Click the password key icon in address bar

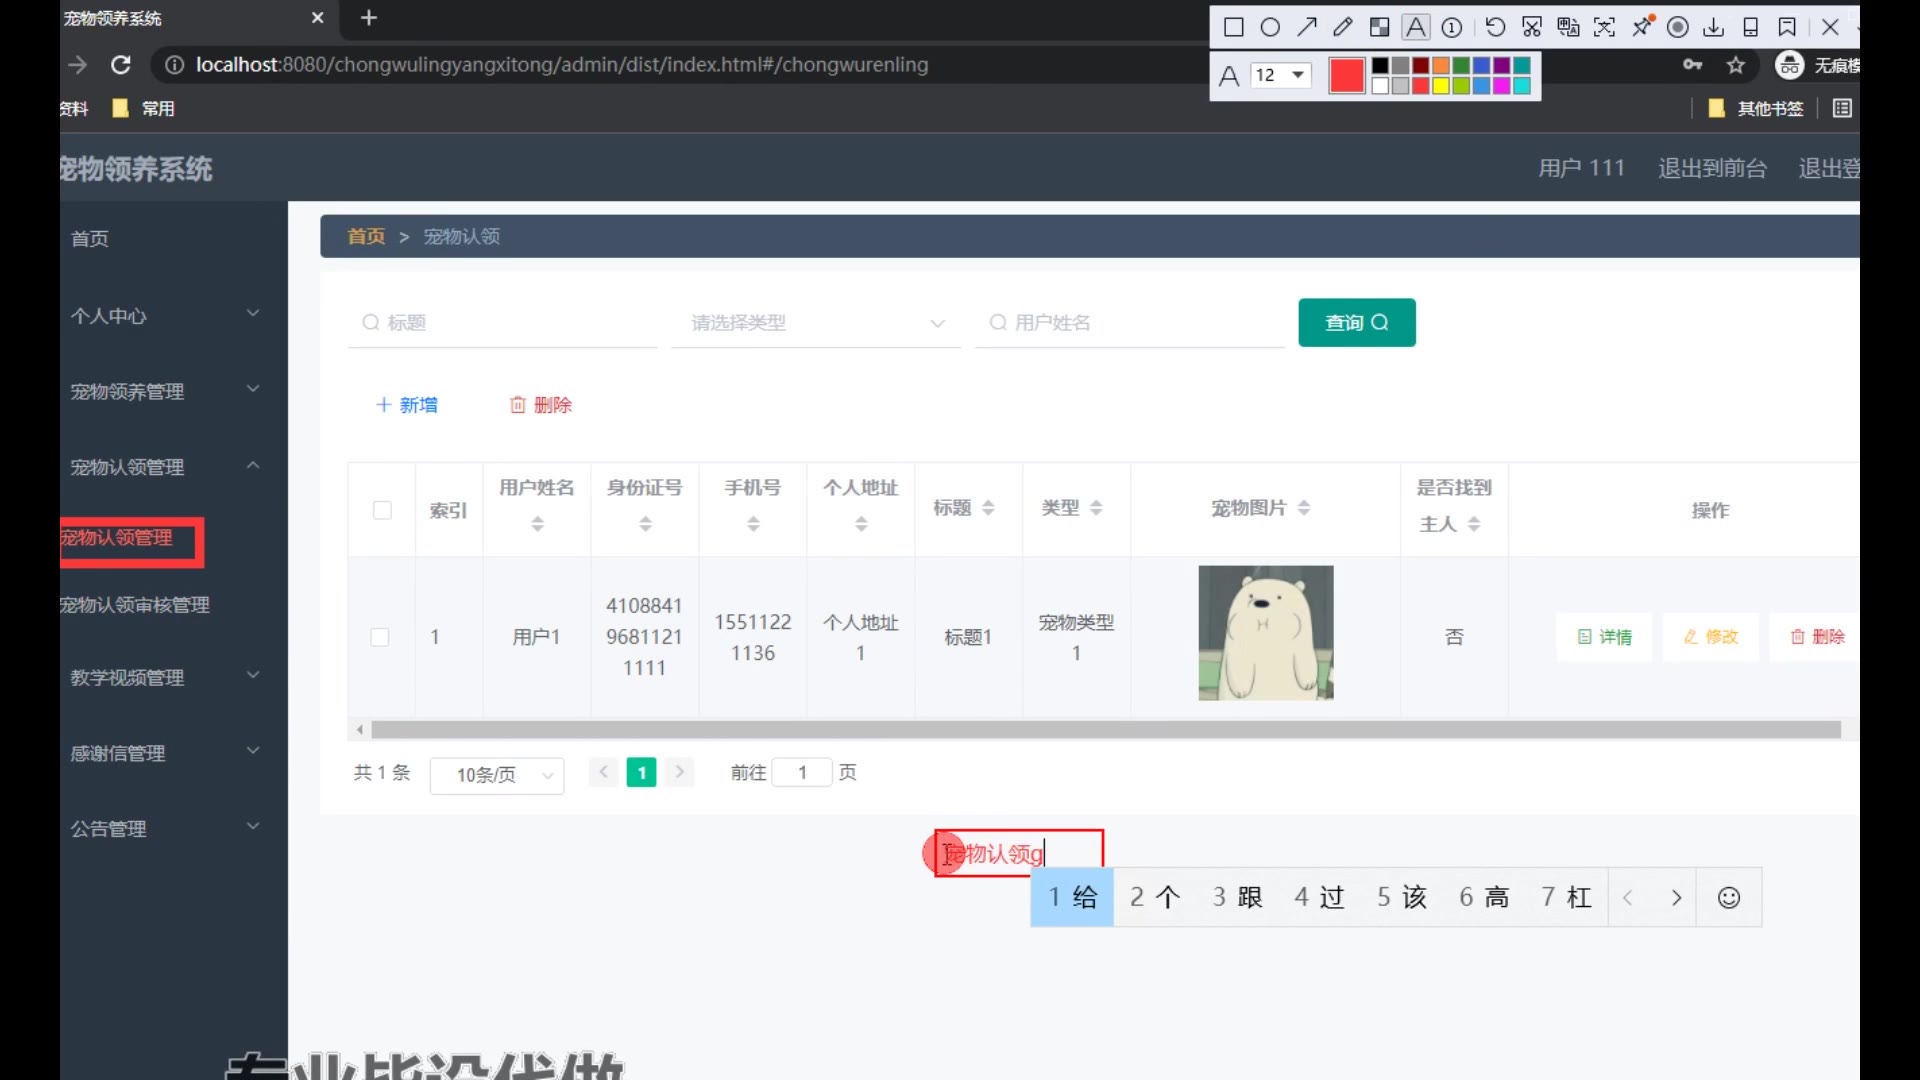click(1692, 65)
